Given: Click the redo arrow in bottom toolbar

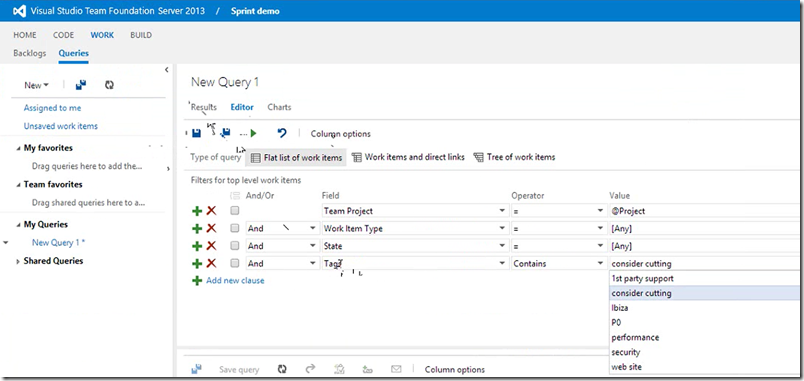Looking at the screenshot, I should [x=310, y=369].
